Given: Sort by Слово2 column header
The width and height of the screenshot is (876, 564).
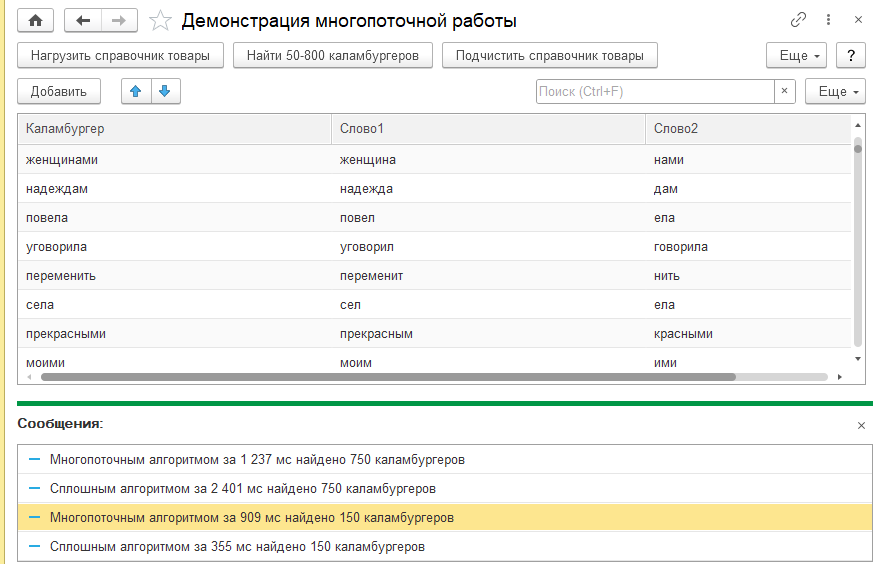Looking at the screenshot, I should coord(748,128).
